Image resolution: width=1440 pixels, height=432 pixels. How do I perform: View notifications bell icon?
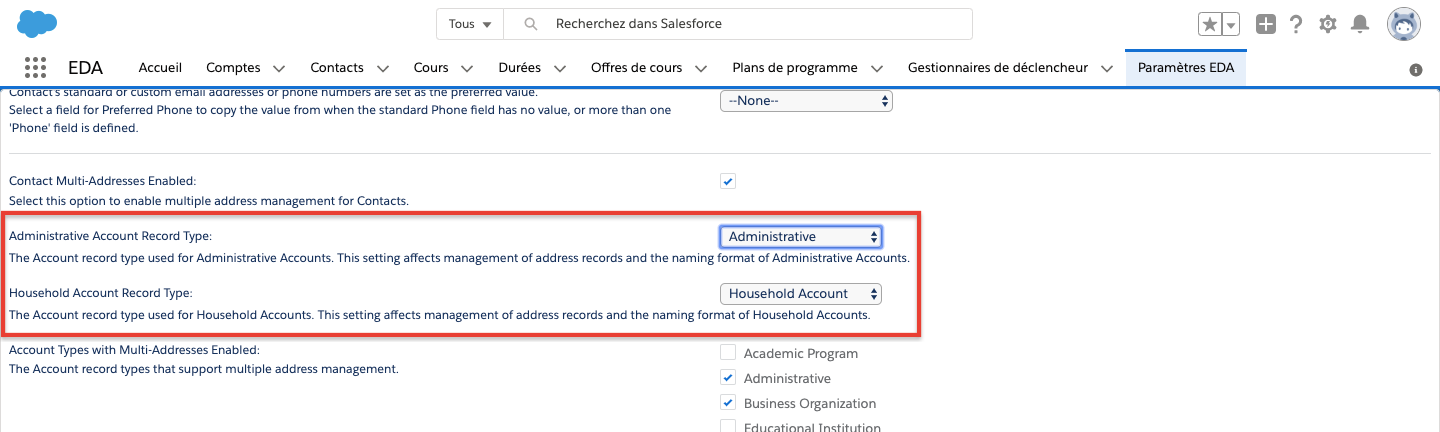pos(1359,24)
